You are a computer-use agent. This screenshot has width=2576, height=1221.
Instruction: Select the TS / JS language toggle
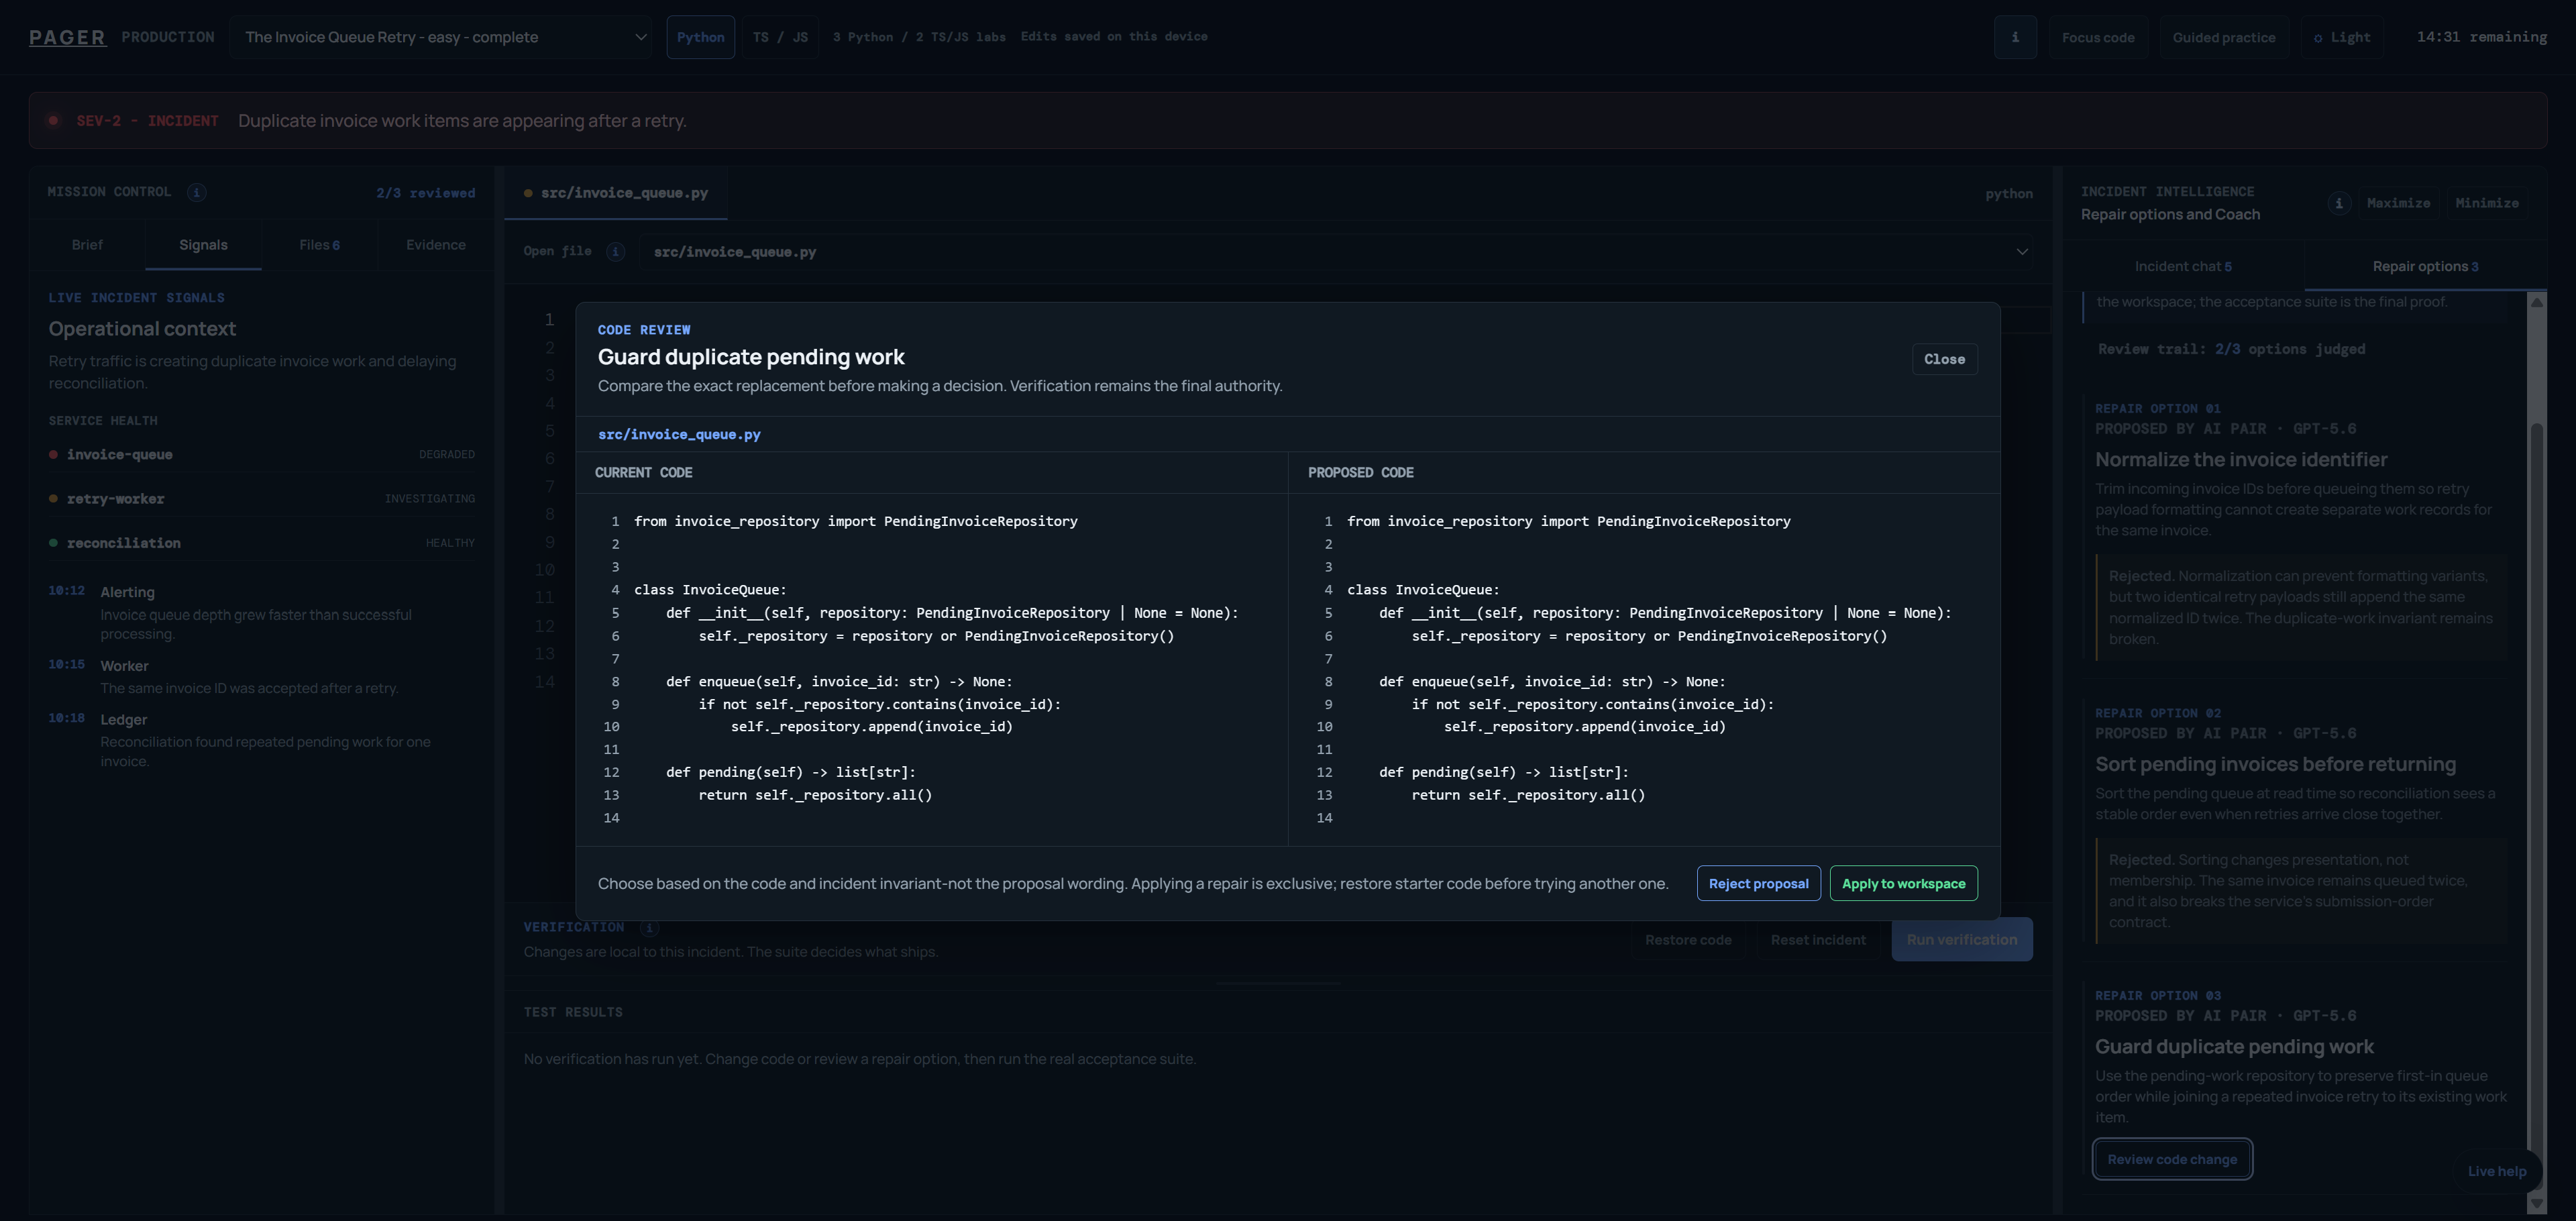click(x=780, y=37)
